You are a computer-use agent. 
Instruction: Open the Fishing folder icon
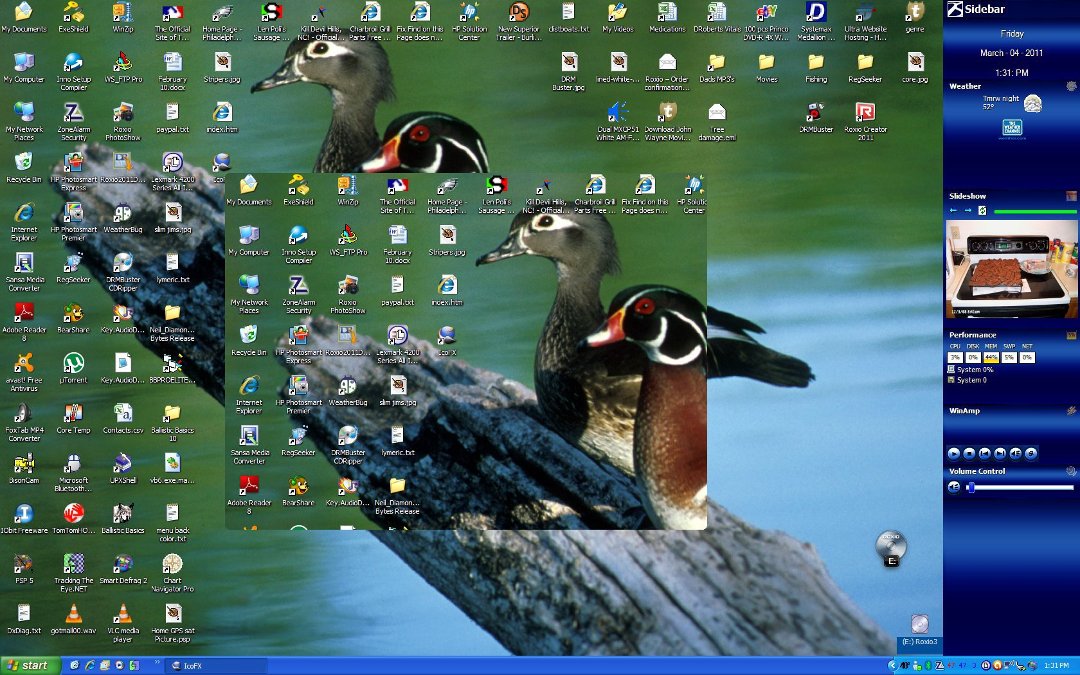[816, 63]
